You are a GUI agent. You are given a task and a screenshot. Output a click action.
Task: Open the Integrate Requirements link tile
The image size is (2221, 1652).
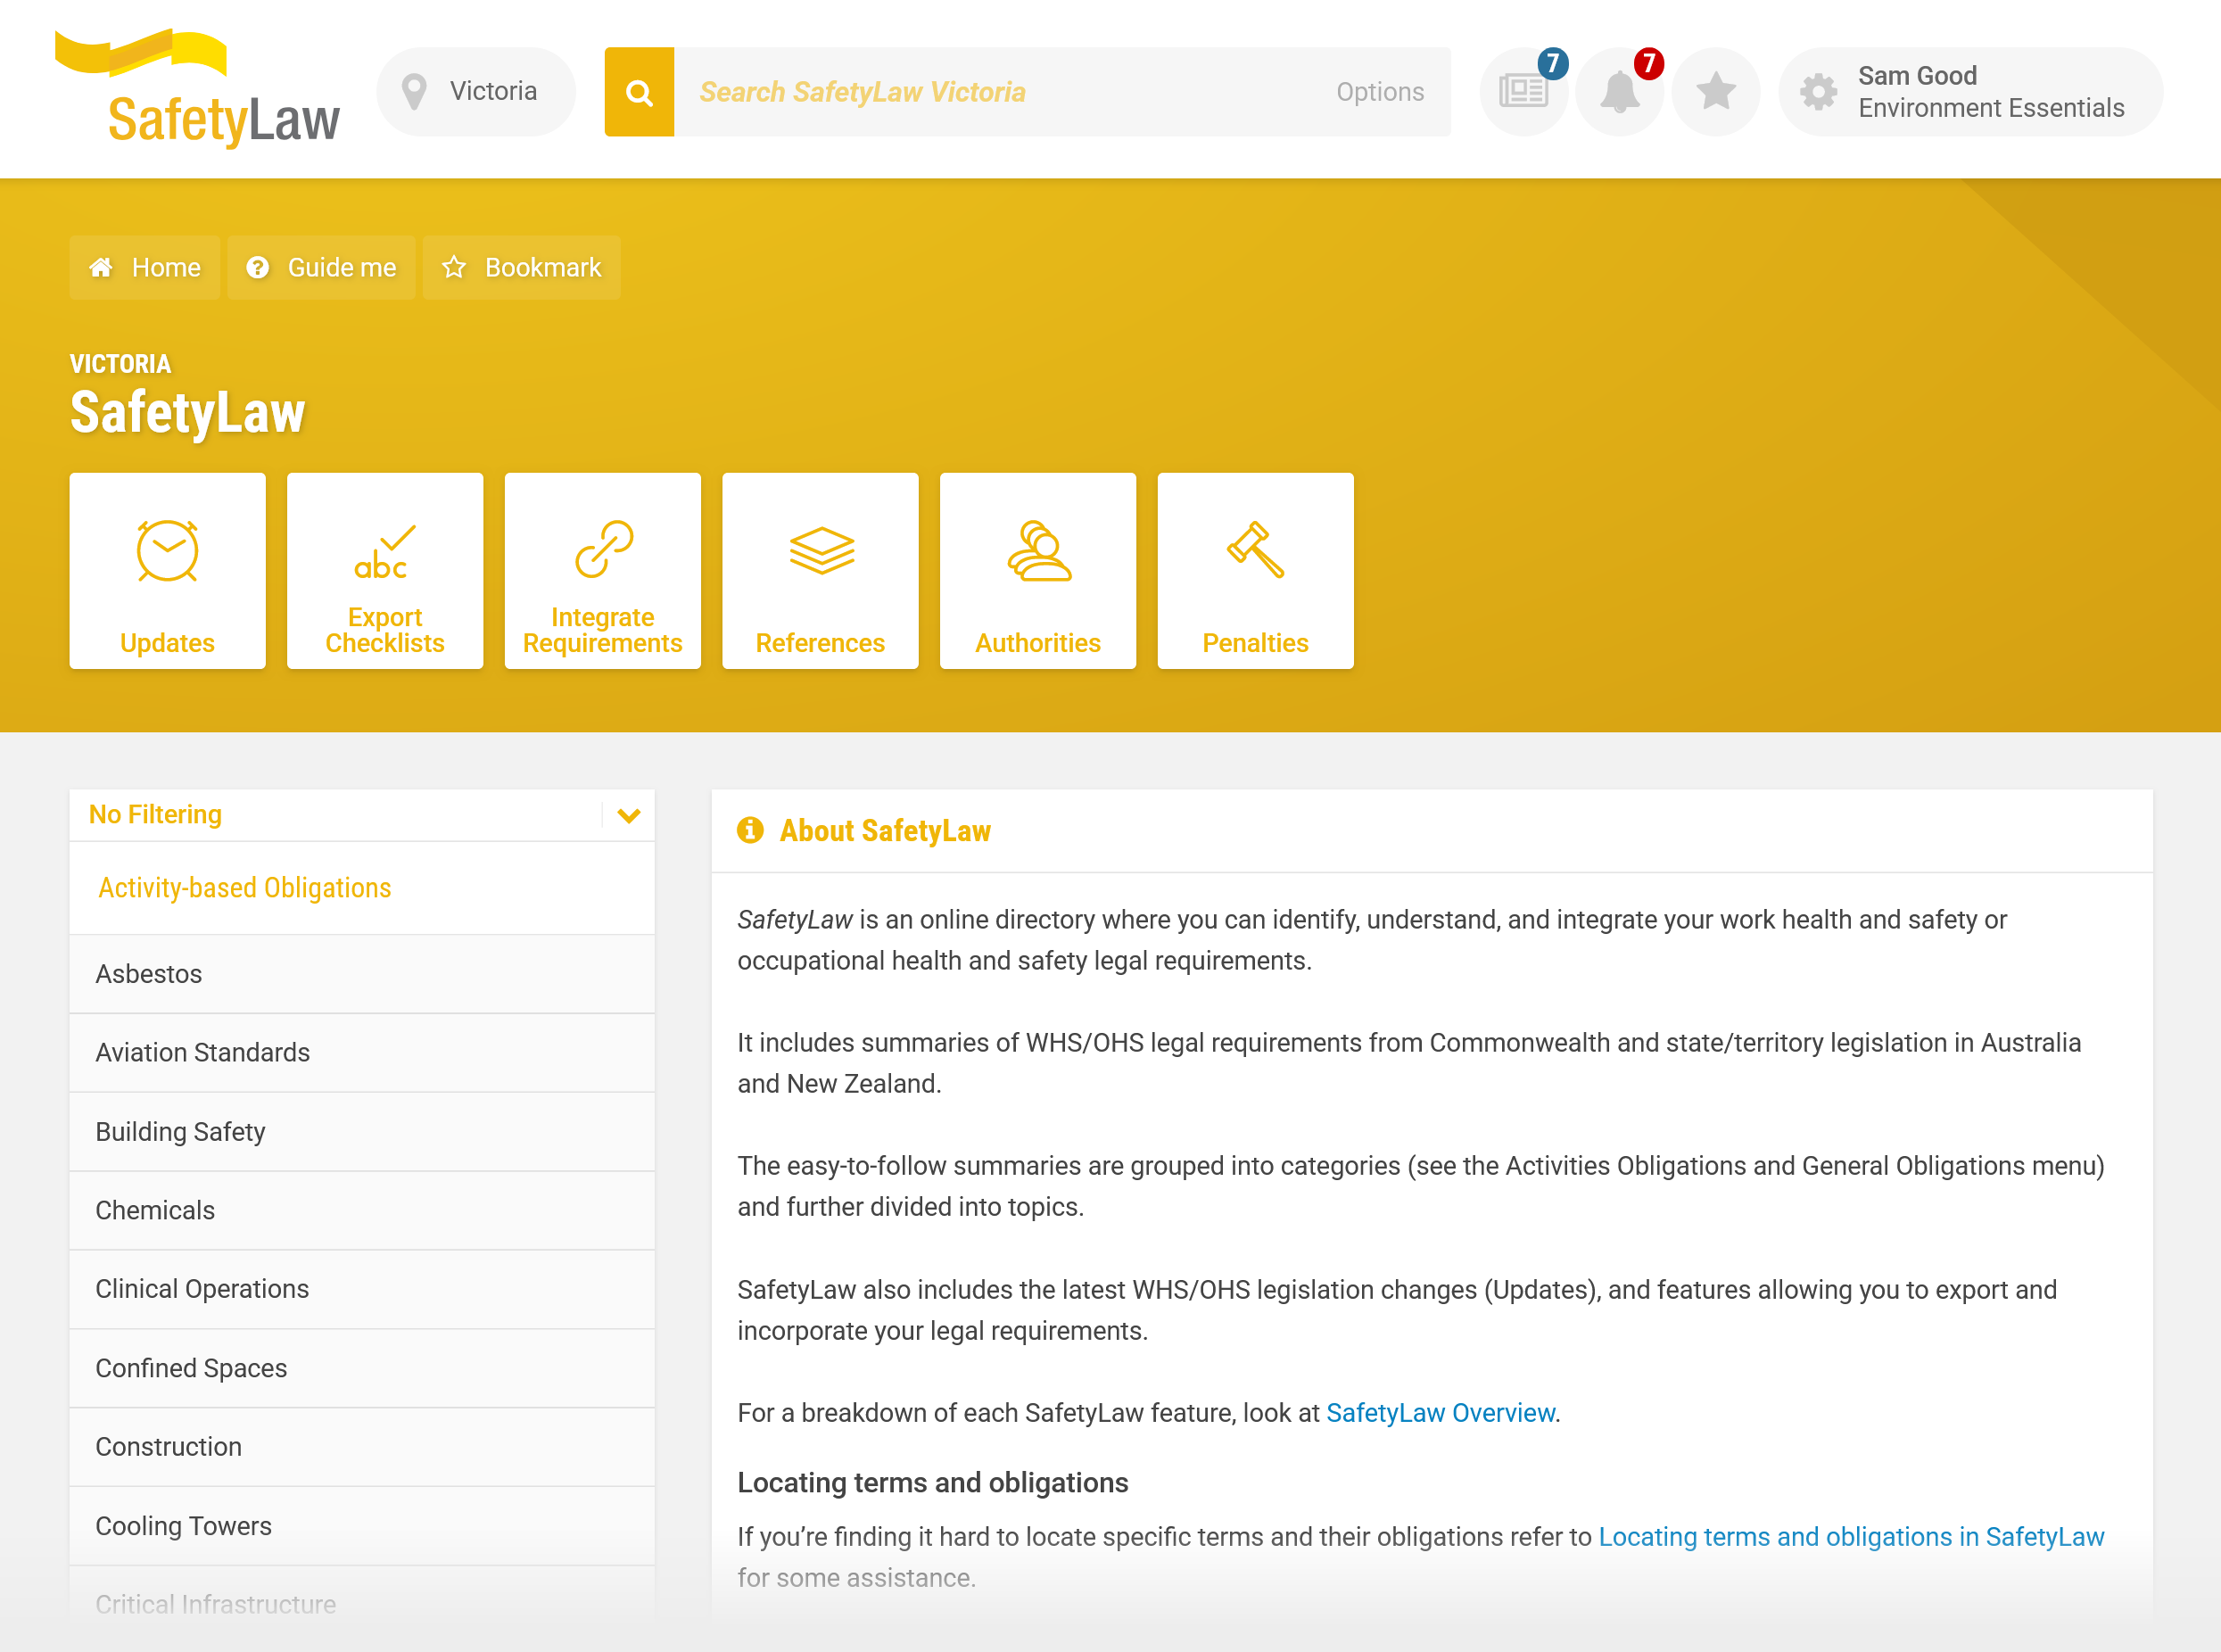(x=603, y=571)
